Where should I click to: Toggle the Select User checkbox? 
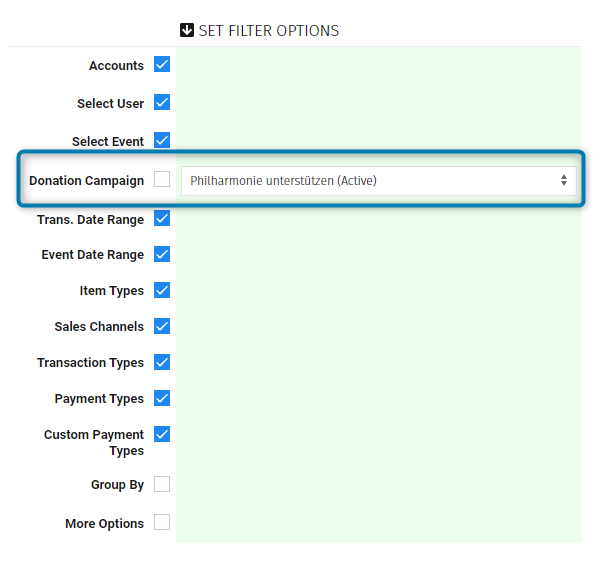point(162,102)
